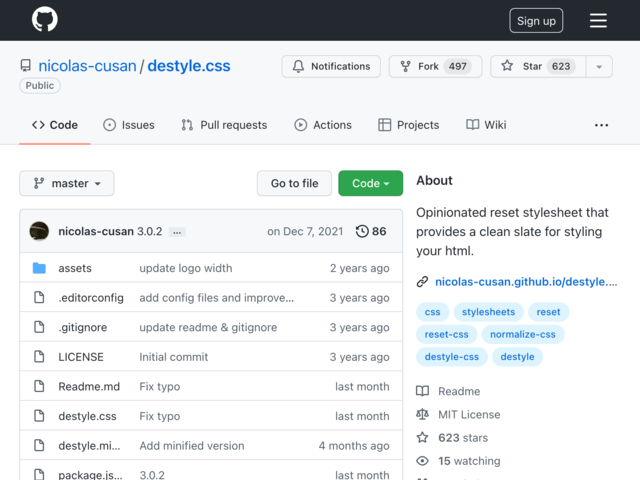
Task: View the 15 watching link
Action: [458, 461]
